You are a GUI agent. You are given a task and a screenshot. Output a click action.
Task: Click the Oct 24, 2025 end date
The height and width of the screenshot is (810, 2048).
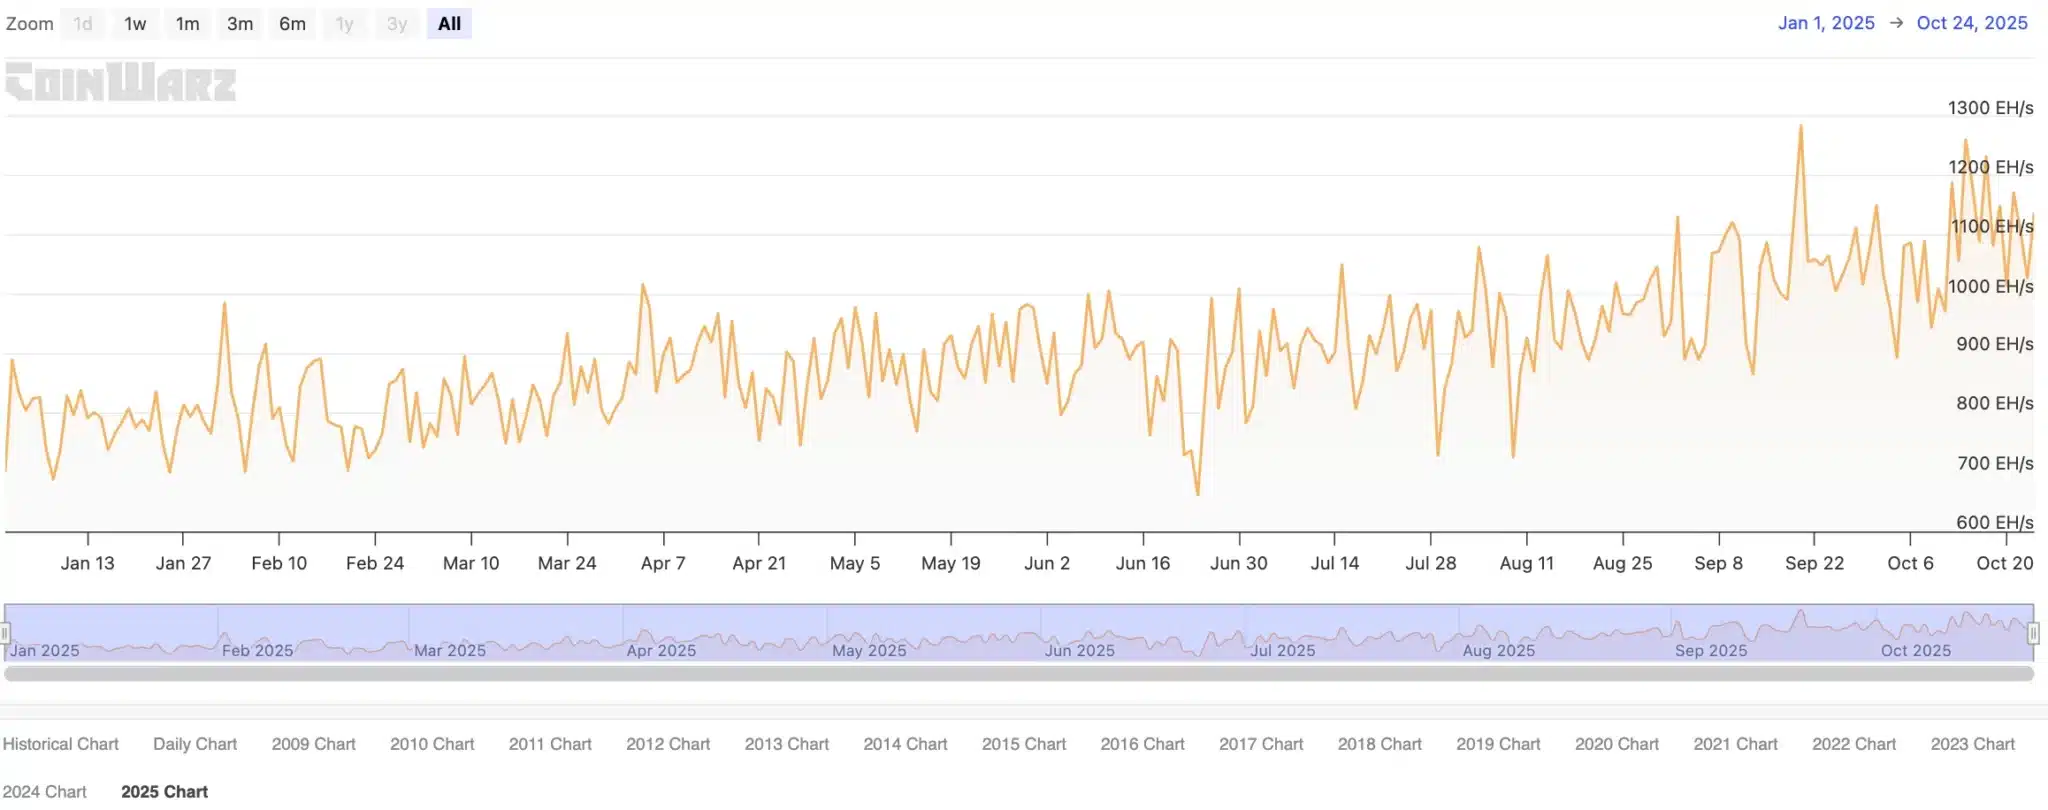(x=1971, y=23)
